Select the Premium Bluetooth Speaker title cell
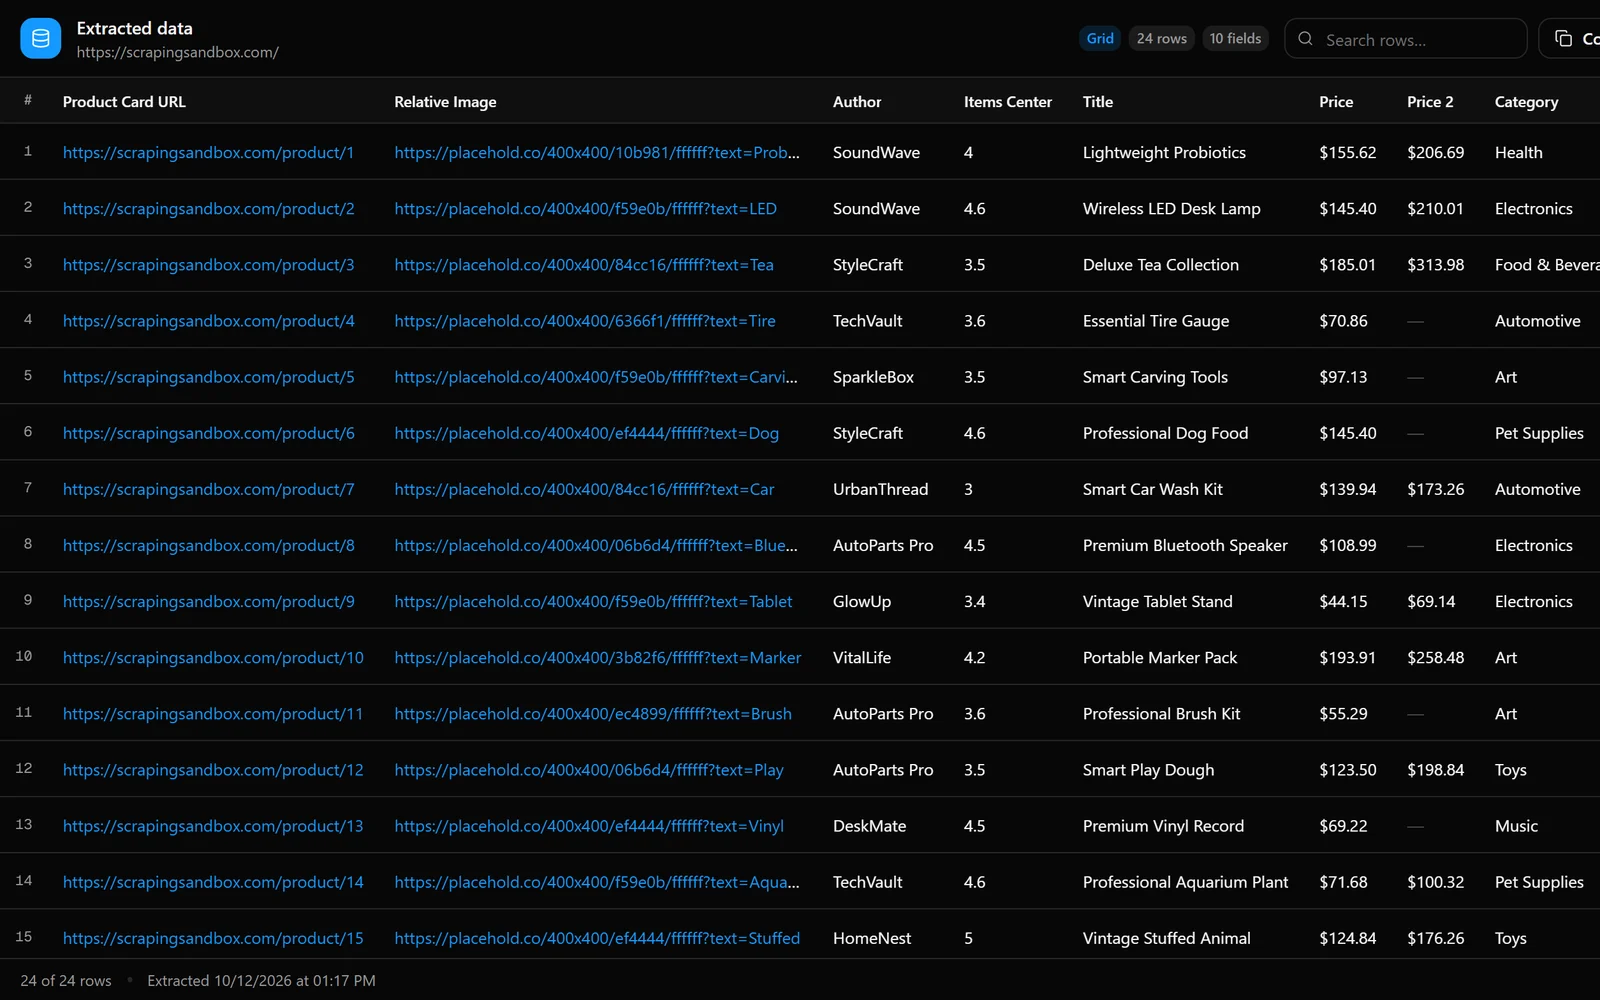This screenshot has width=1600, height=1000. [x=1185, y=545]
